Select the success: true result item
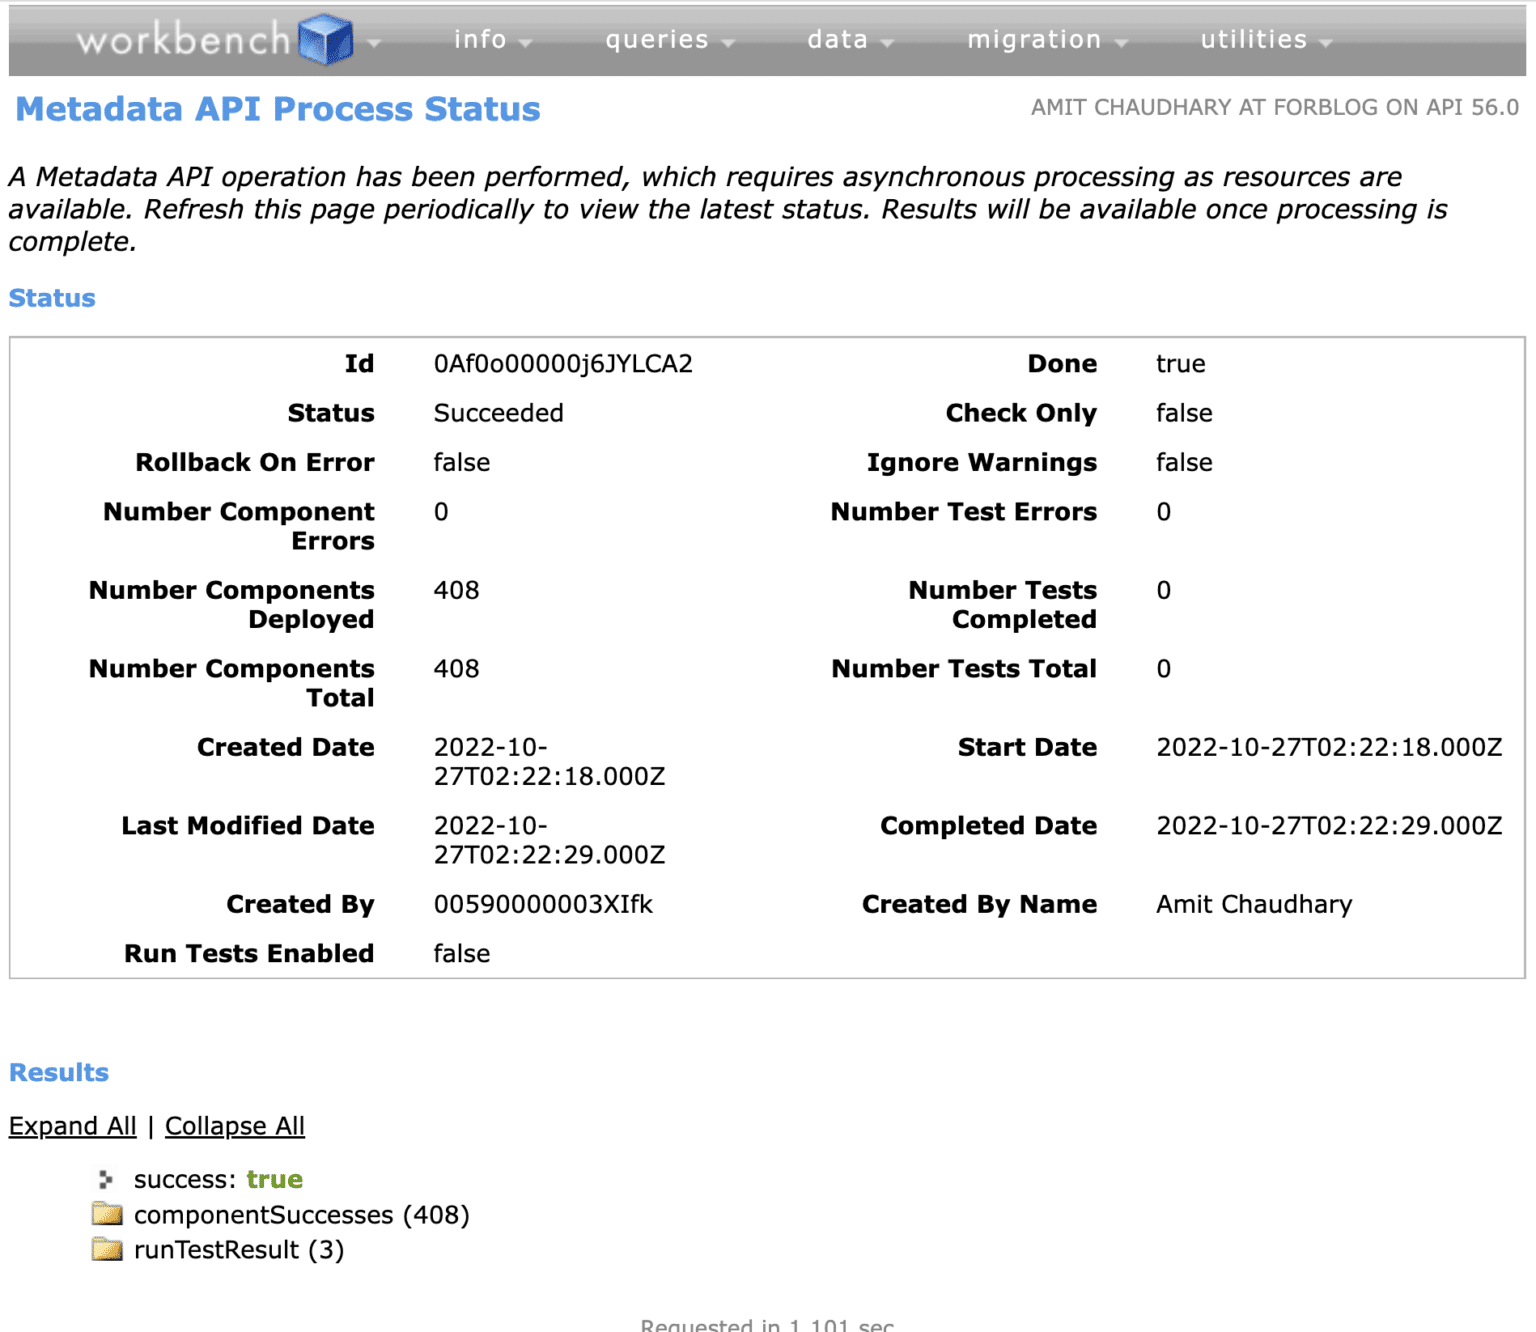This screenshot has width=1536, height=1332. pyautogui.click(x=218, y=1180)
